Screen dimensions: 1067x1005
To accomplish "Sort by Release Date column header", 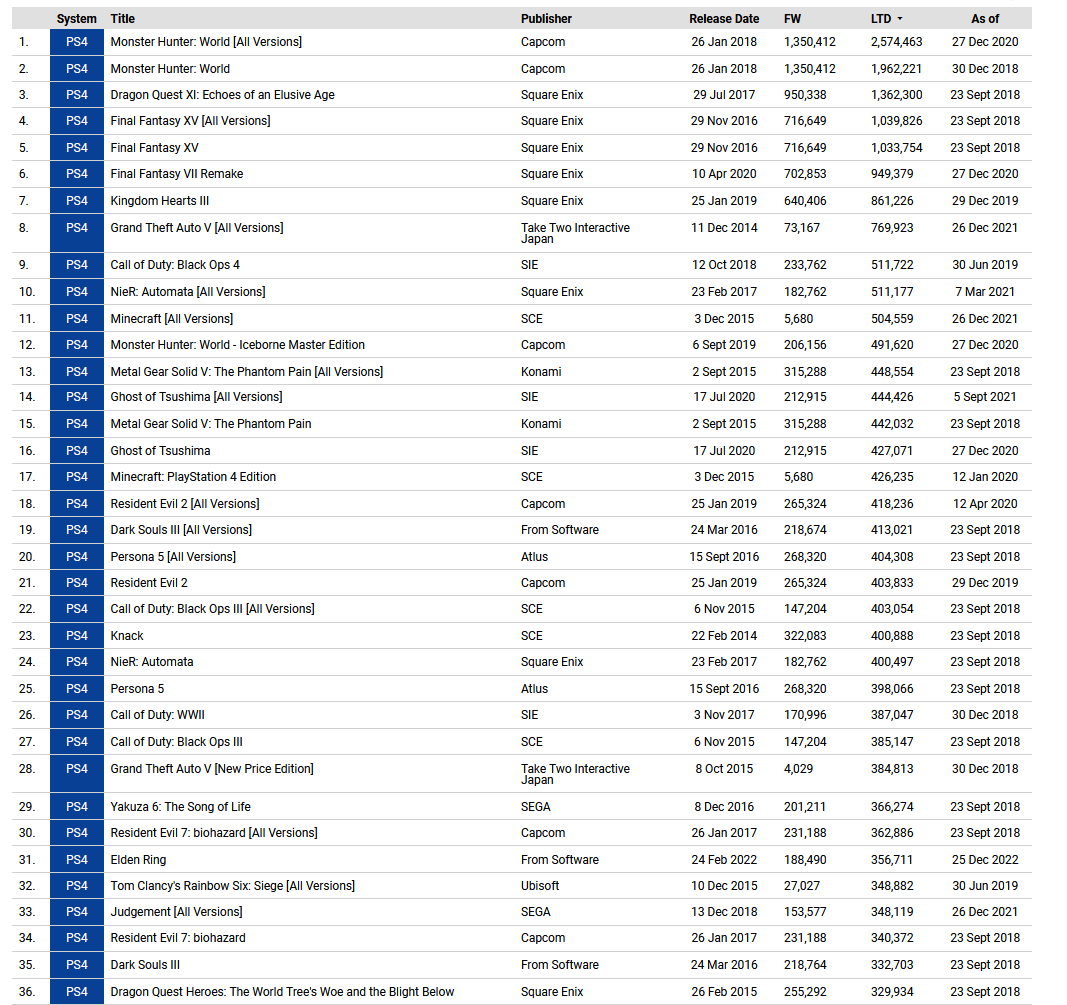I will point(724,19).
